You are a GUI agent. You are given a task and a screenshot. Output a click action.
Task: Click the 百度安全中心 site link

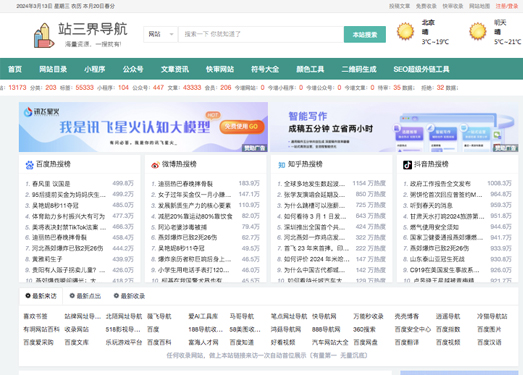[413, 330]
